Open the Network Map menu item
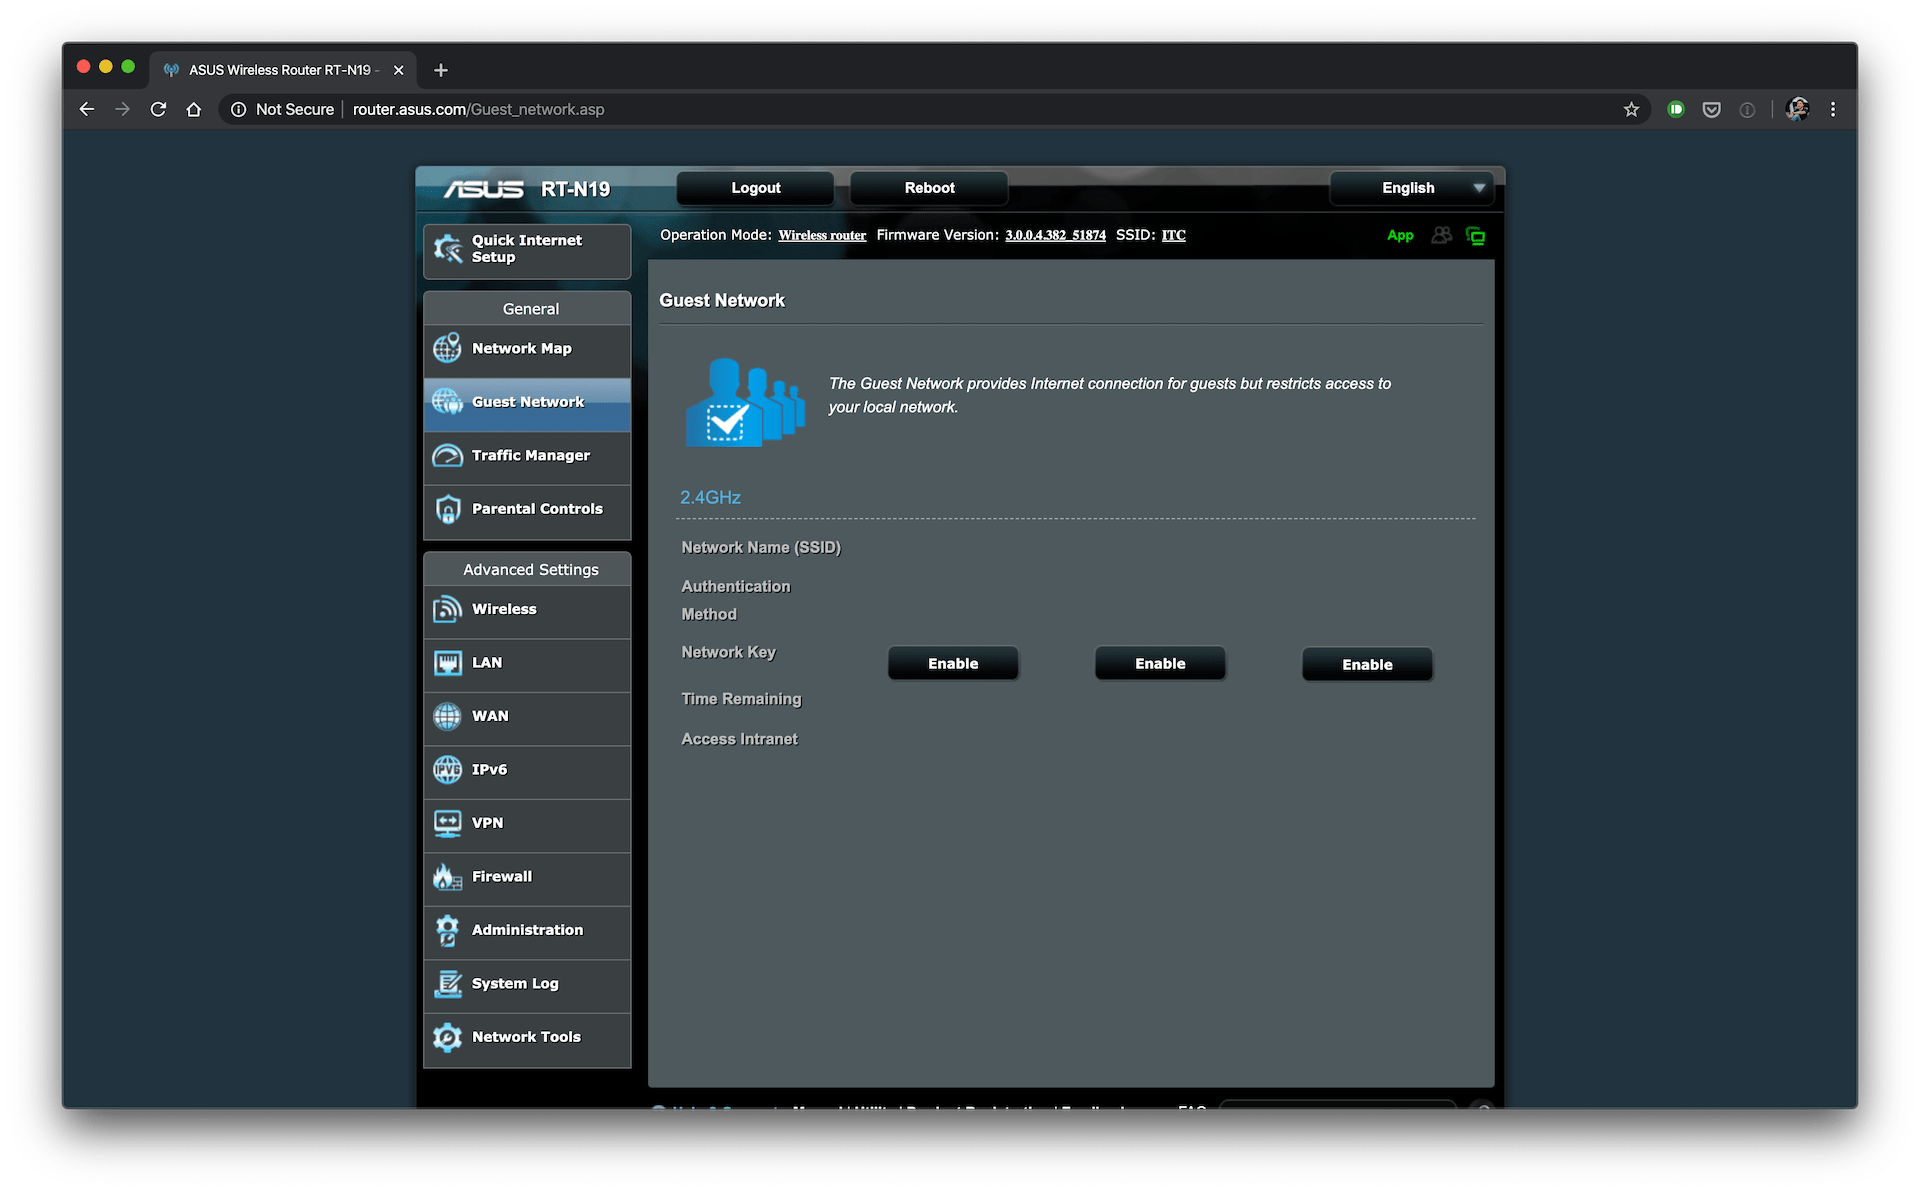1920x1191 pixels. click(x=527, y=349)
